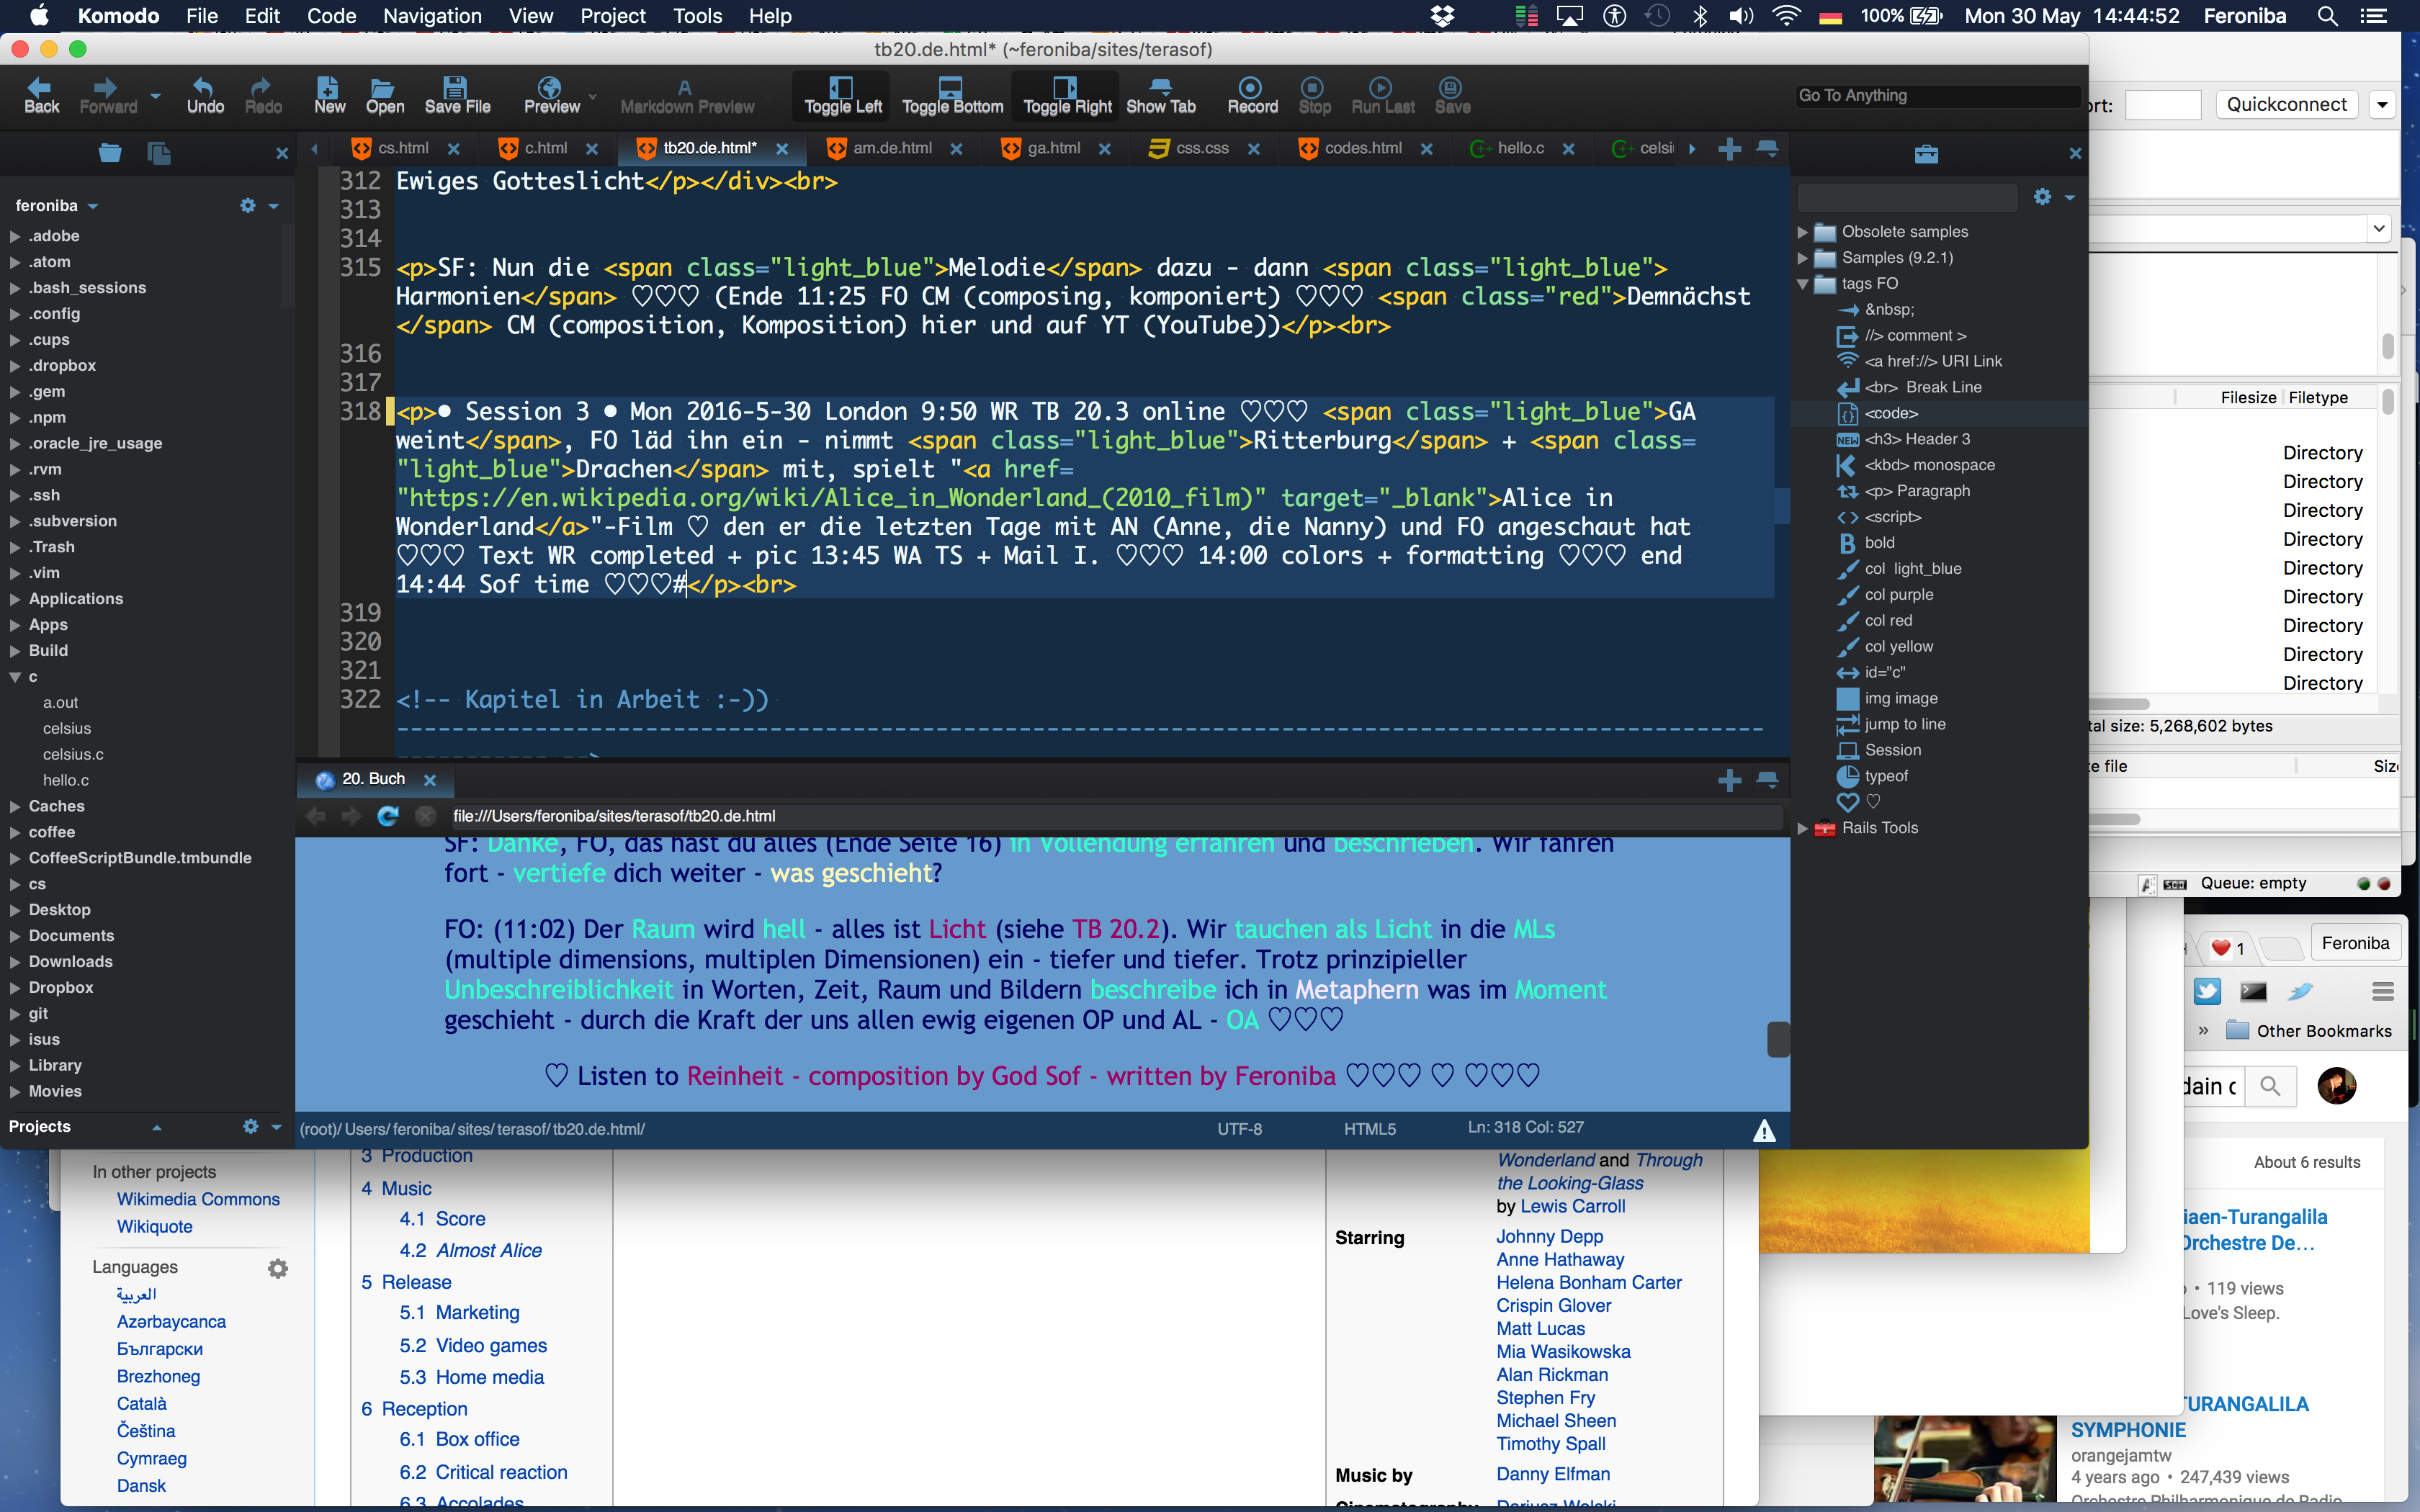This screenshot has height=1512, width=2420.
Task: Switch to the codes.html tab
Action: [1362, 148]
